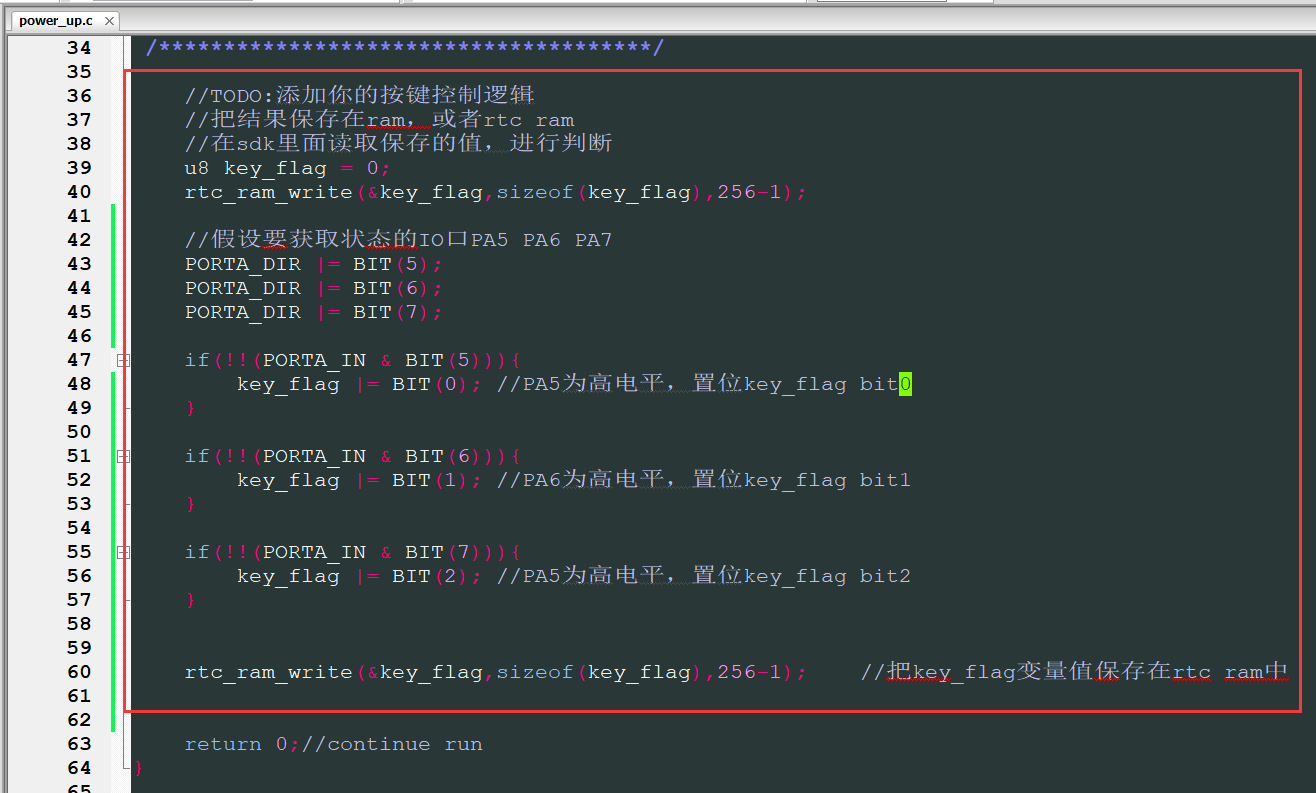Click the 'key_flag bit2' comment on line 56
The image size is (1316, 793).
(827, 576)
